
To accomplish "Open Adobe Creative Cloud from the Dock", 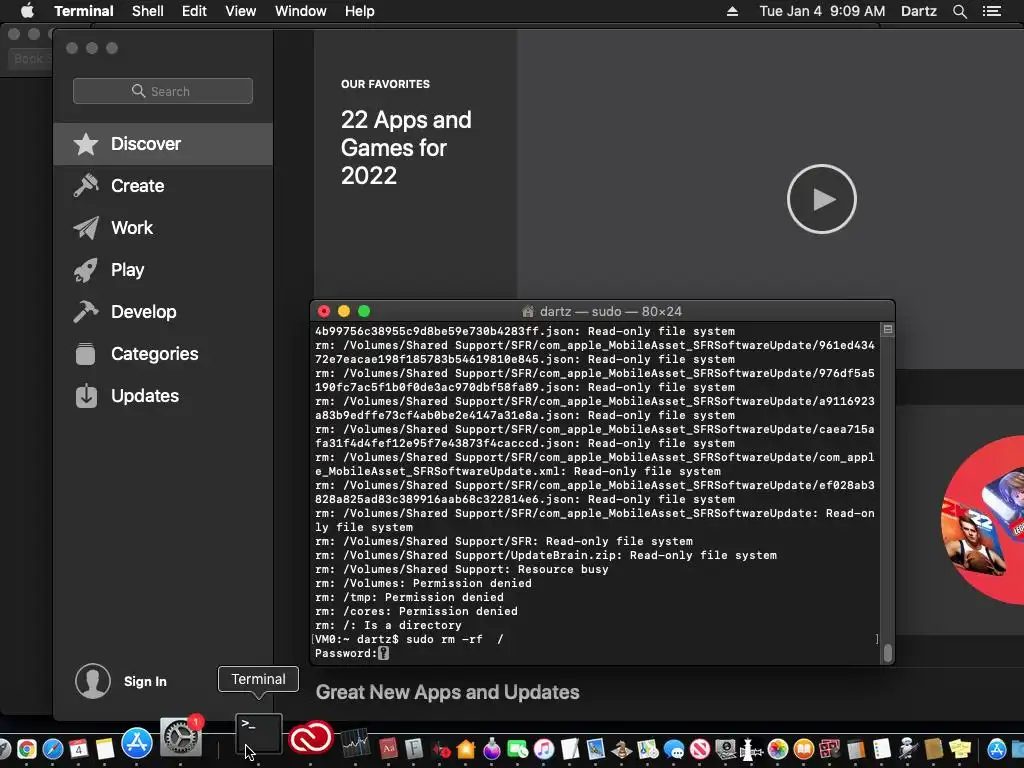I will [x=311, y=738].
